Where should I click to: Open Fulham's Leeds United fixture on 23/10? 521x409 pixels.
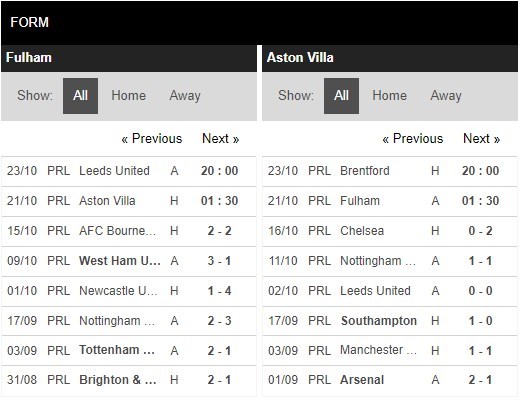click(x=129, y=171)
